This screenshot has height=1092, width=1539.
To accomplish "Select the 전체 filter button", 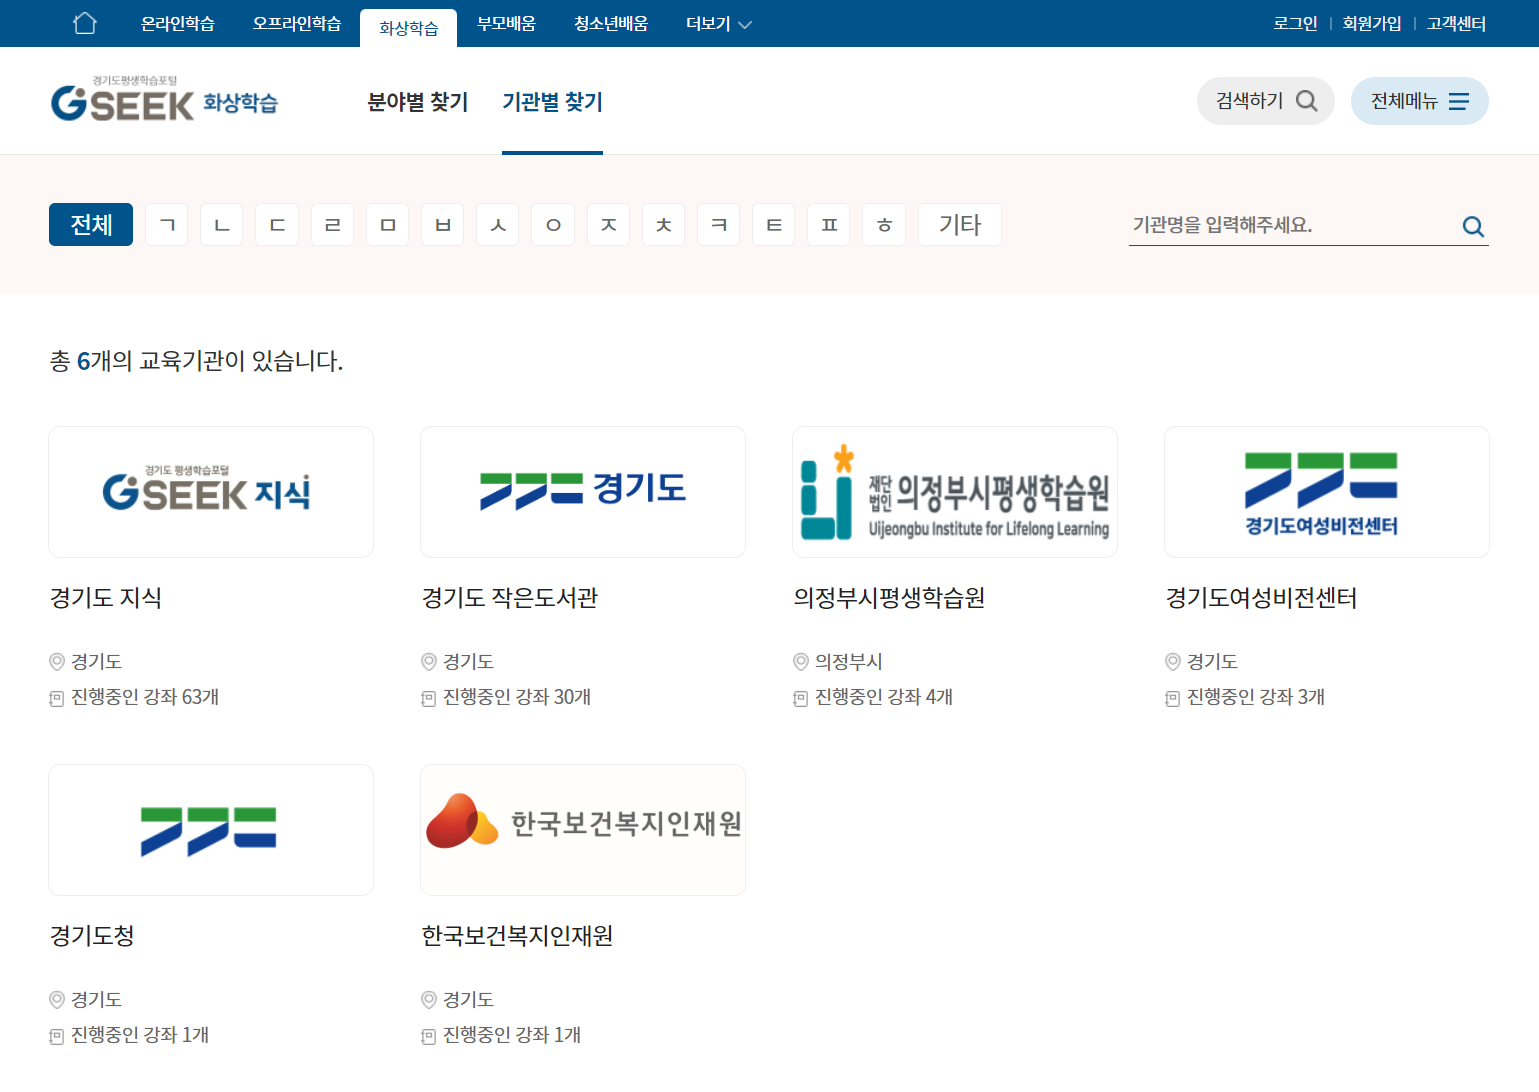I will tap(90, 224).
